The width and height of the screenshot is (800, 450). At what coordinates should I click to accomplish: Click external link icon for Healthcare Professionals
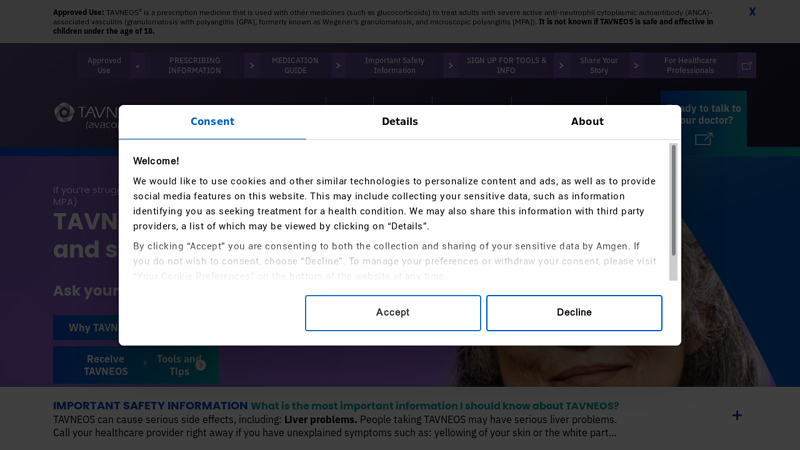coord(746,65)
